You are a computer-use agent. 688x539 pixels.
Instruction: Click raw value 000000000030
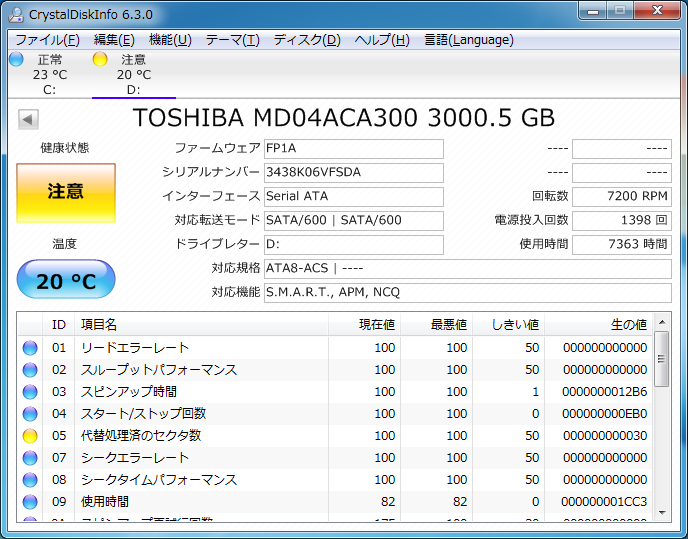click(x=605, y=436)
